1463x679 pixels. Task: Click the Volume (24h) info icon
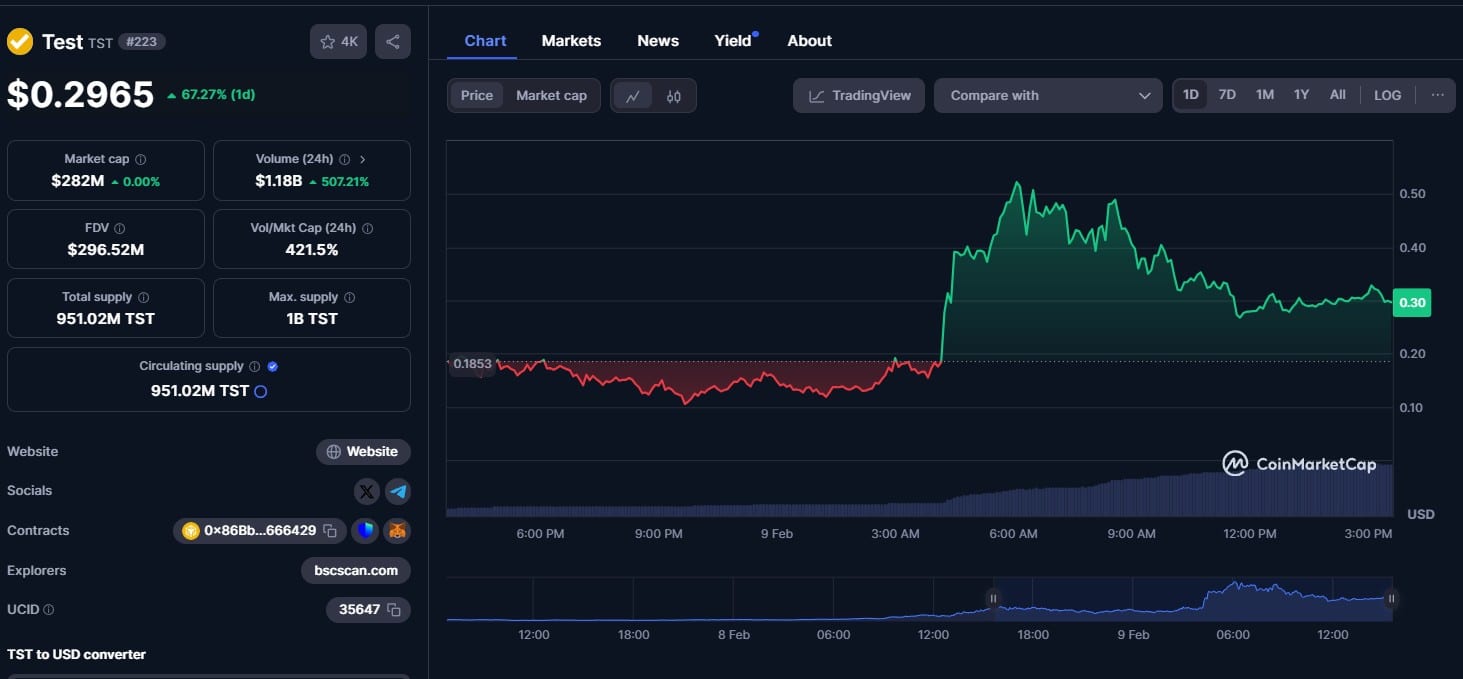pyautogui.click(x=344, y=159)
